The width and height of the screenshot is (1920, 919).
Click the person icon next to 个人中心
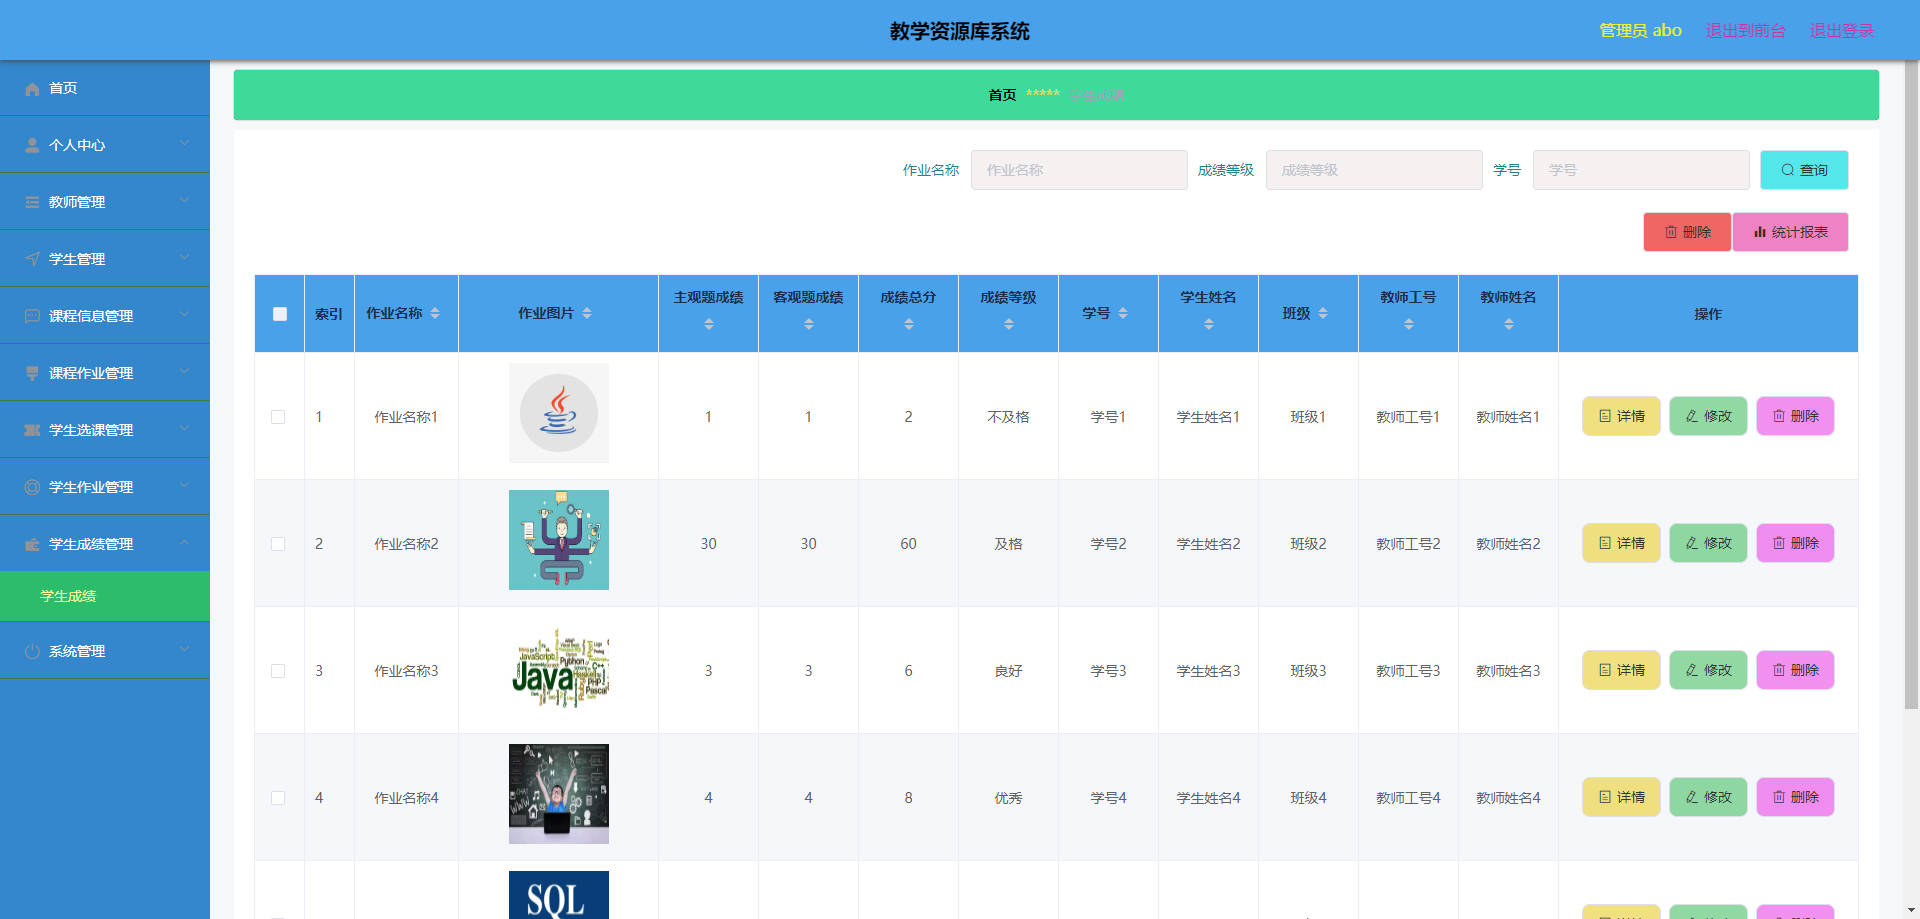pyautogui.click(x=32, y=146)
